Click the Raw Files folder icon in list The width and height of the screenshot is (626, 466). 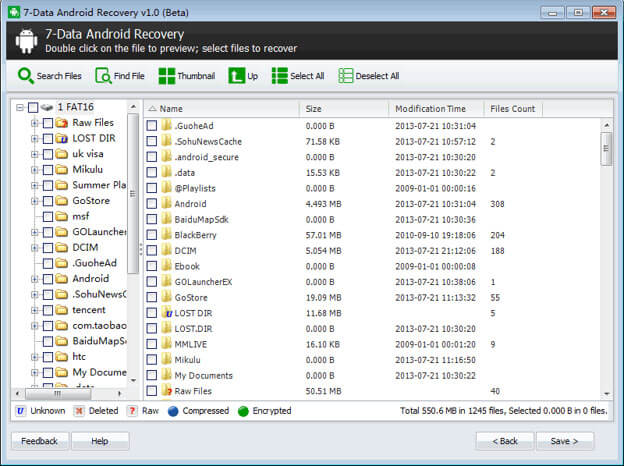pyautogui.click(x=167, y=391)
